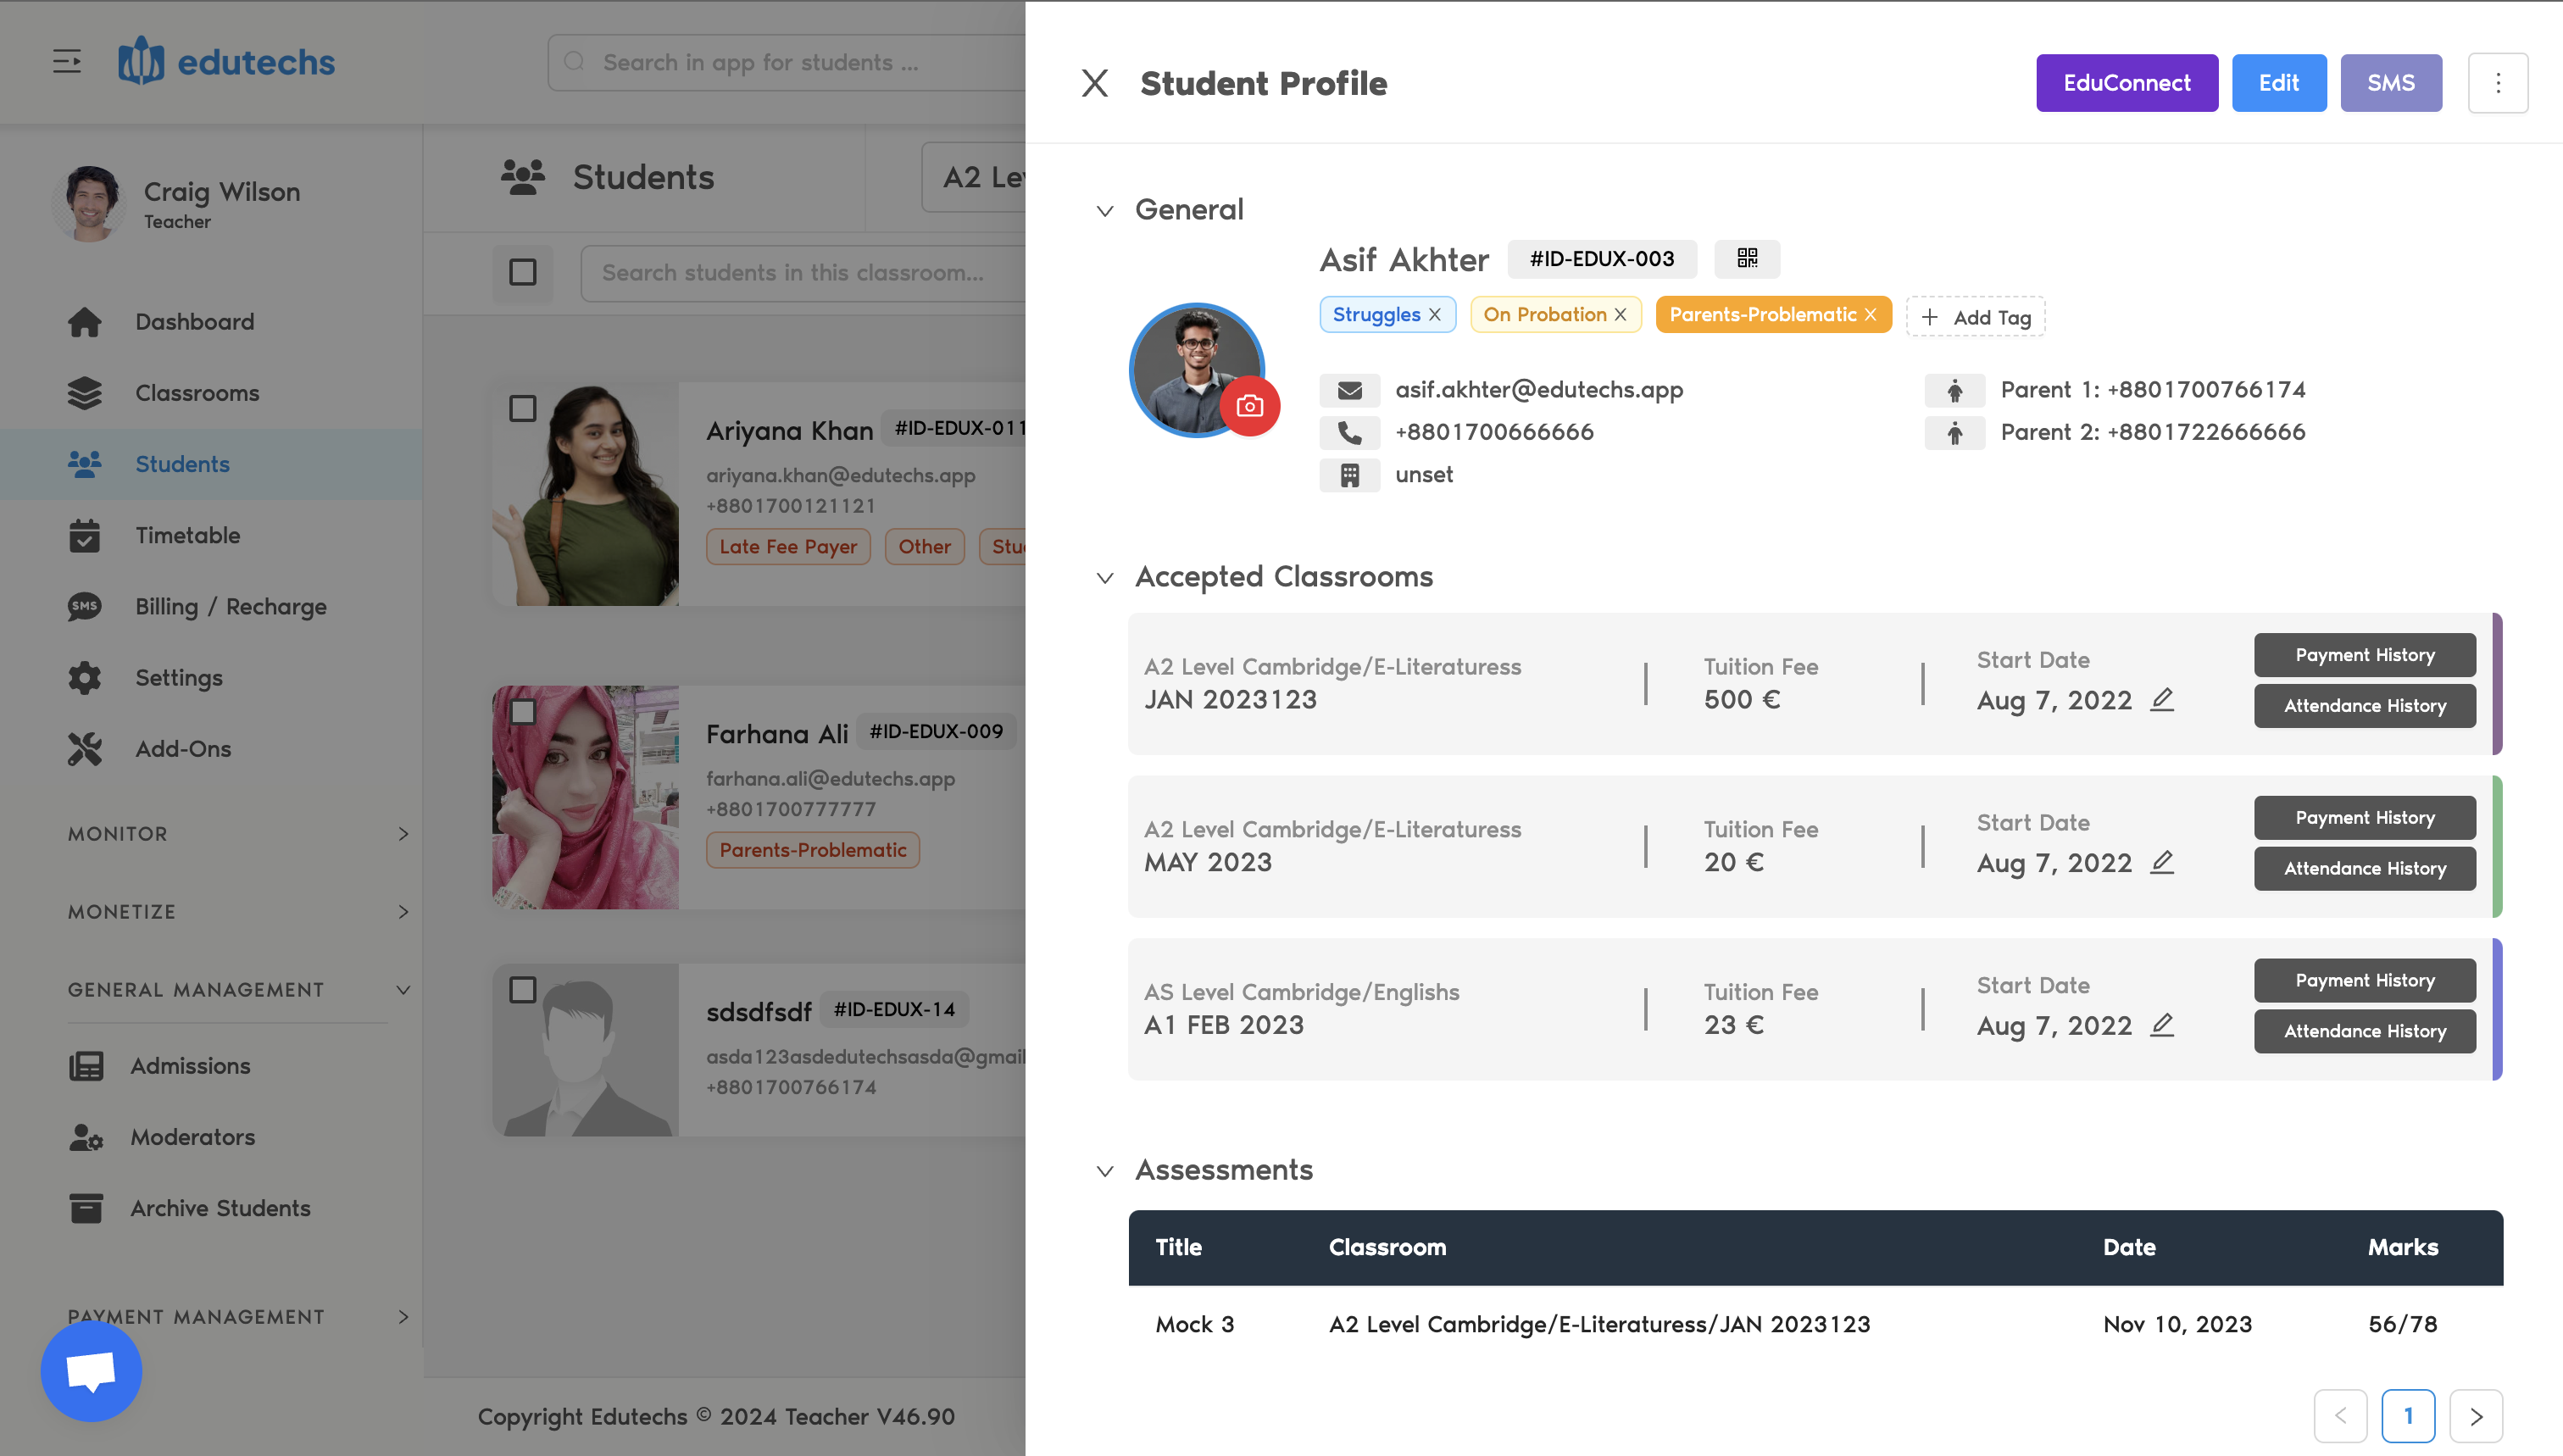The height and width of the screenshot is (1456, 2563).
Task: Close the Student Profile panel with X
Action: point(1095,83)
